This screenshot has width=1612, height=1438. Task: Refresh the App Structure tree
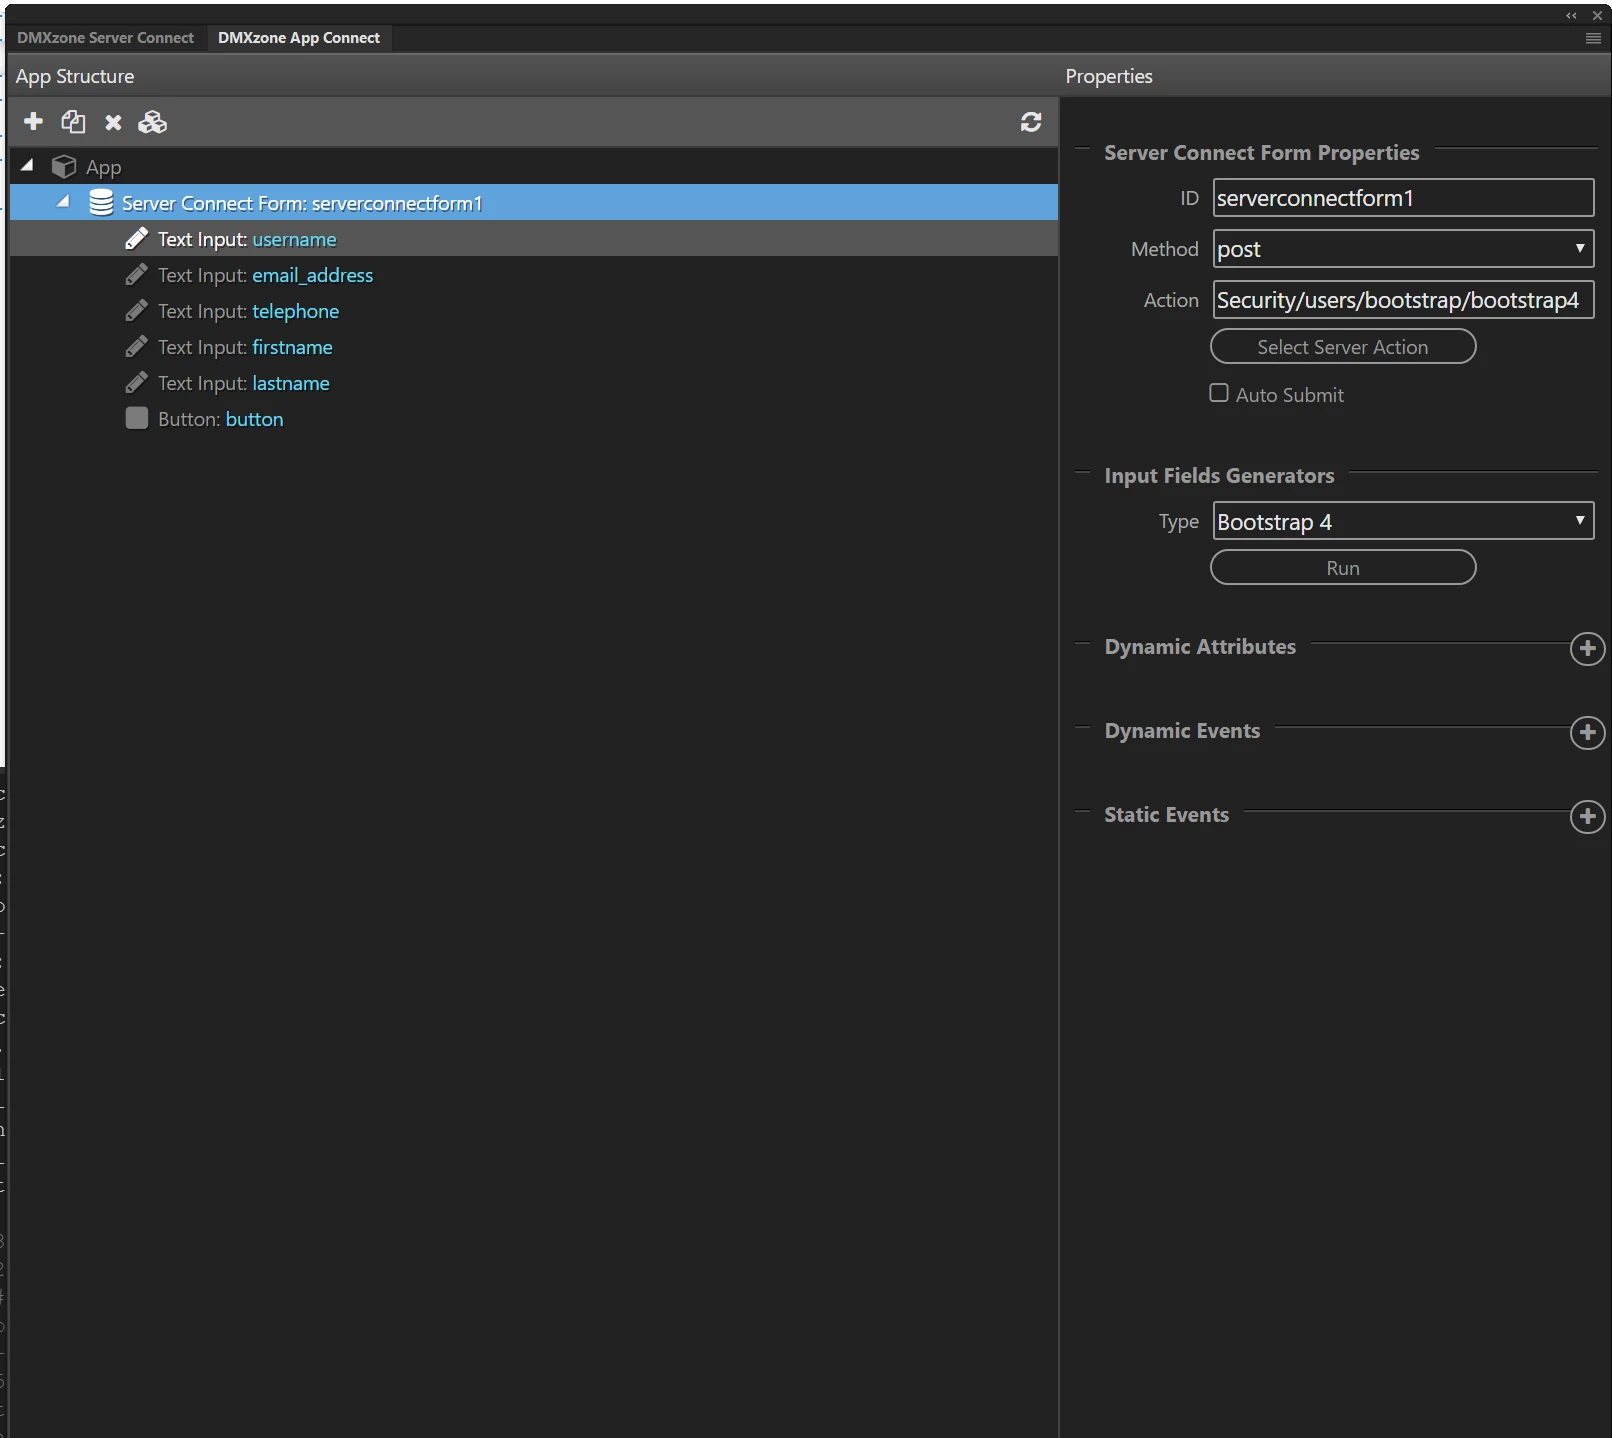tap(1031, 122)
